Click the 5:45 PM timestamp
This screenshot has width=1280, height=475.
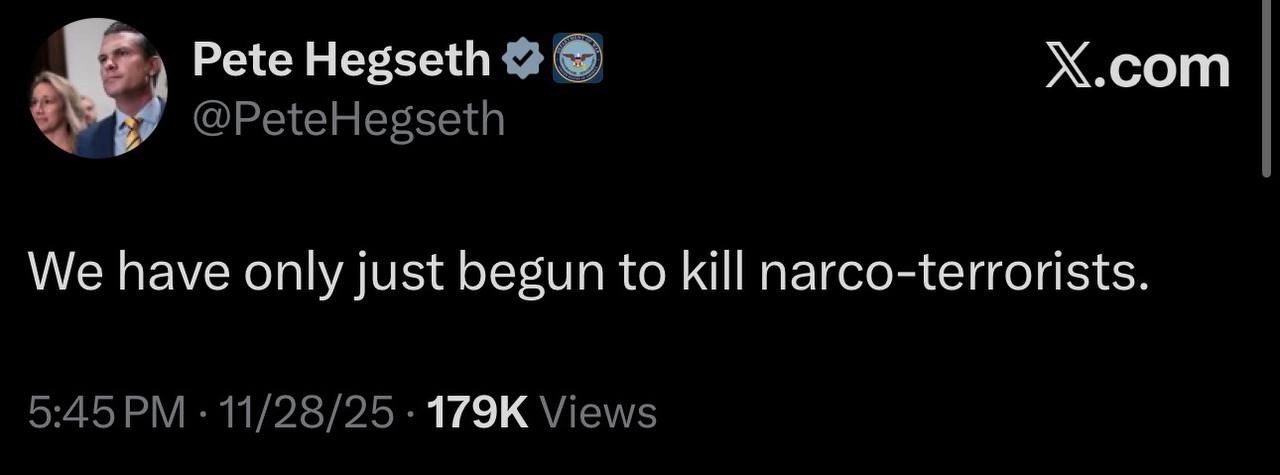pyautogui.click(x=107, y=412)
